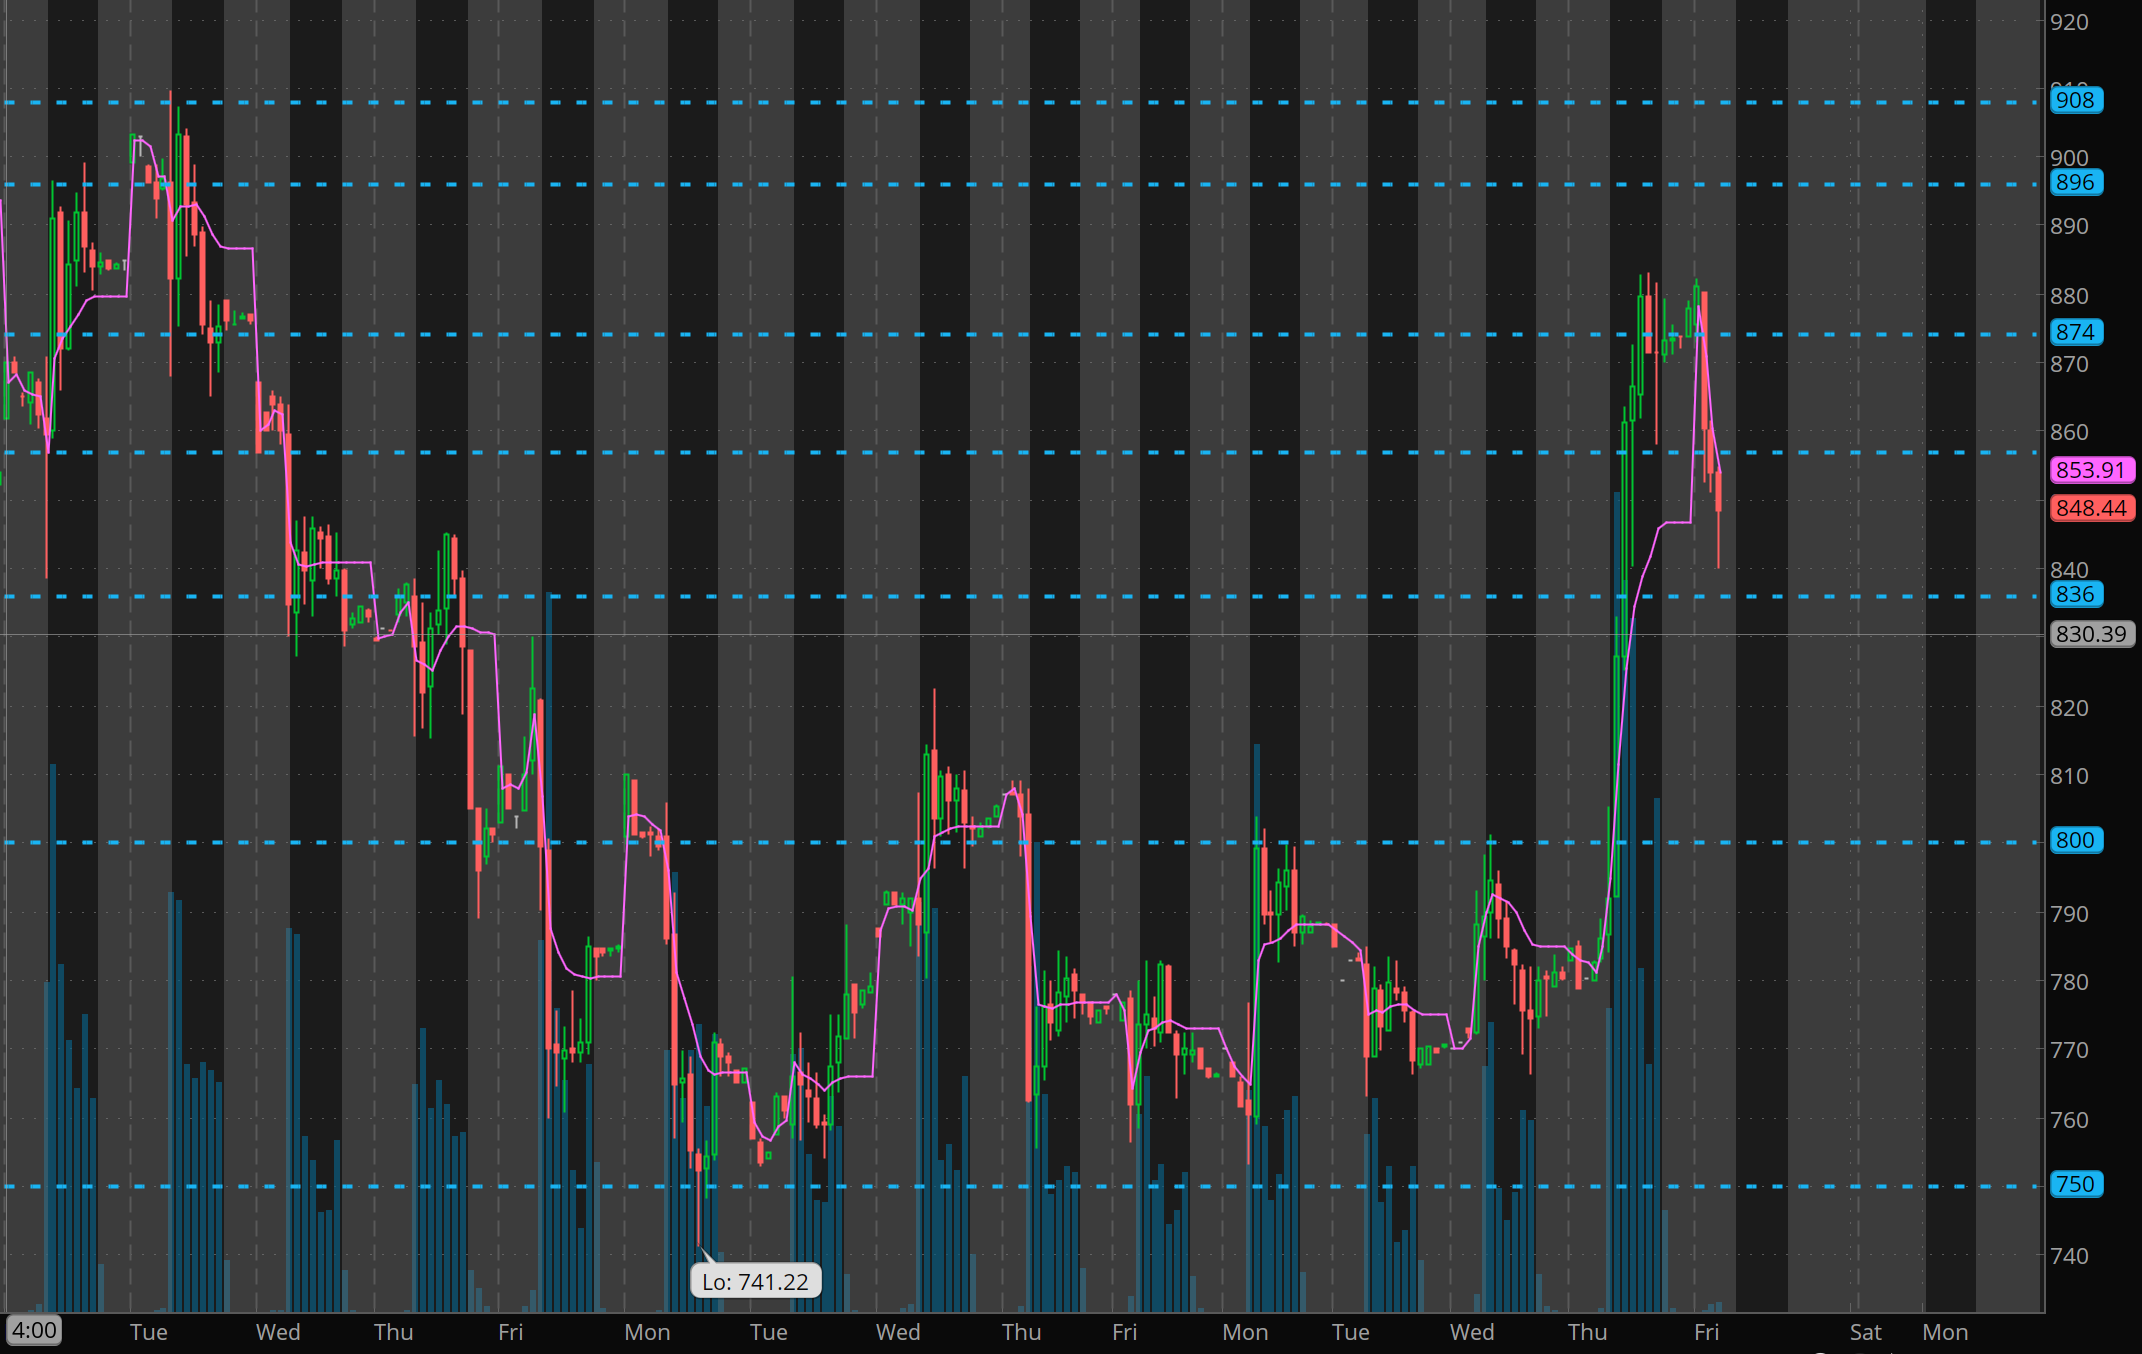Click the magenta 853.91 indicator value label
The width and height of the screenshot is (2142, 1354).
point(2090,470)
